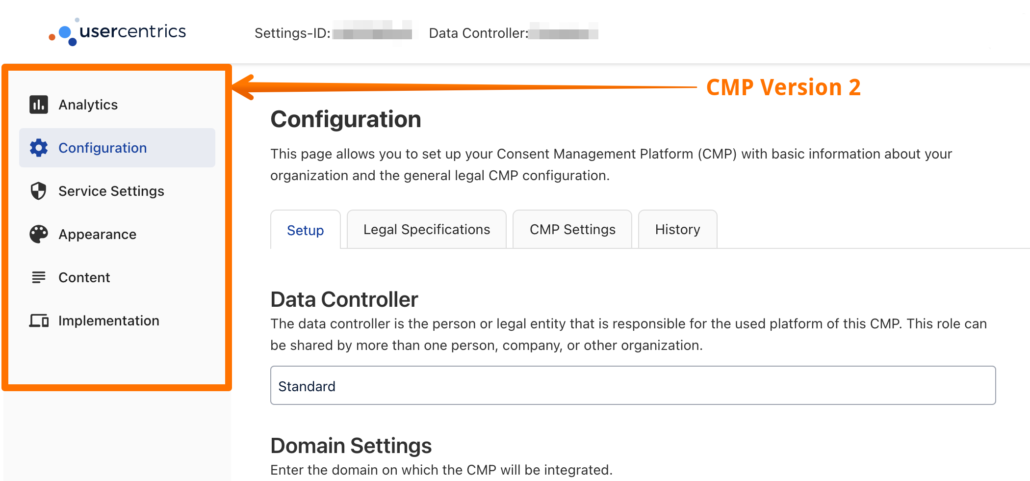Click the Appearance palette icon

[39, 235]
